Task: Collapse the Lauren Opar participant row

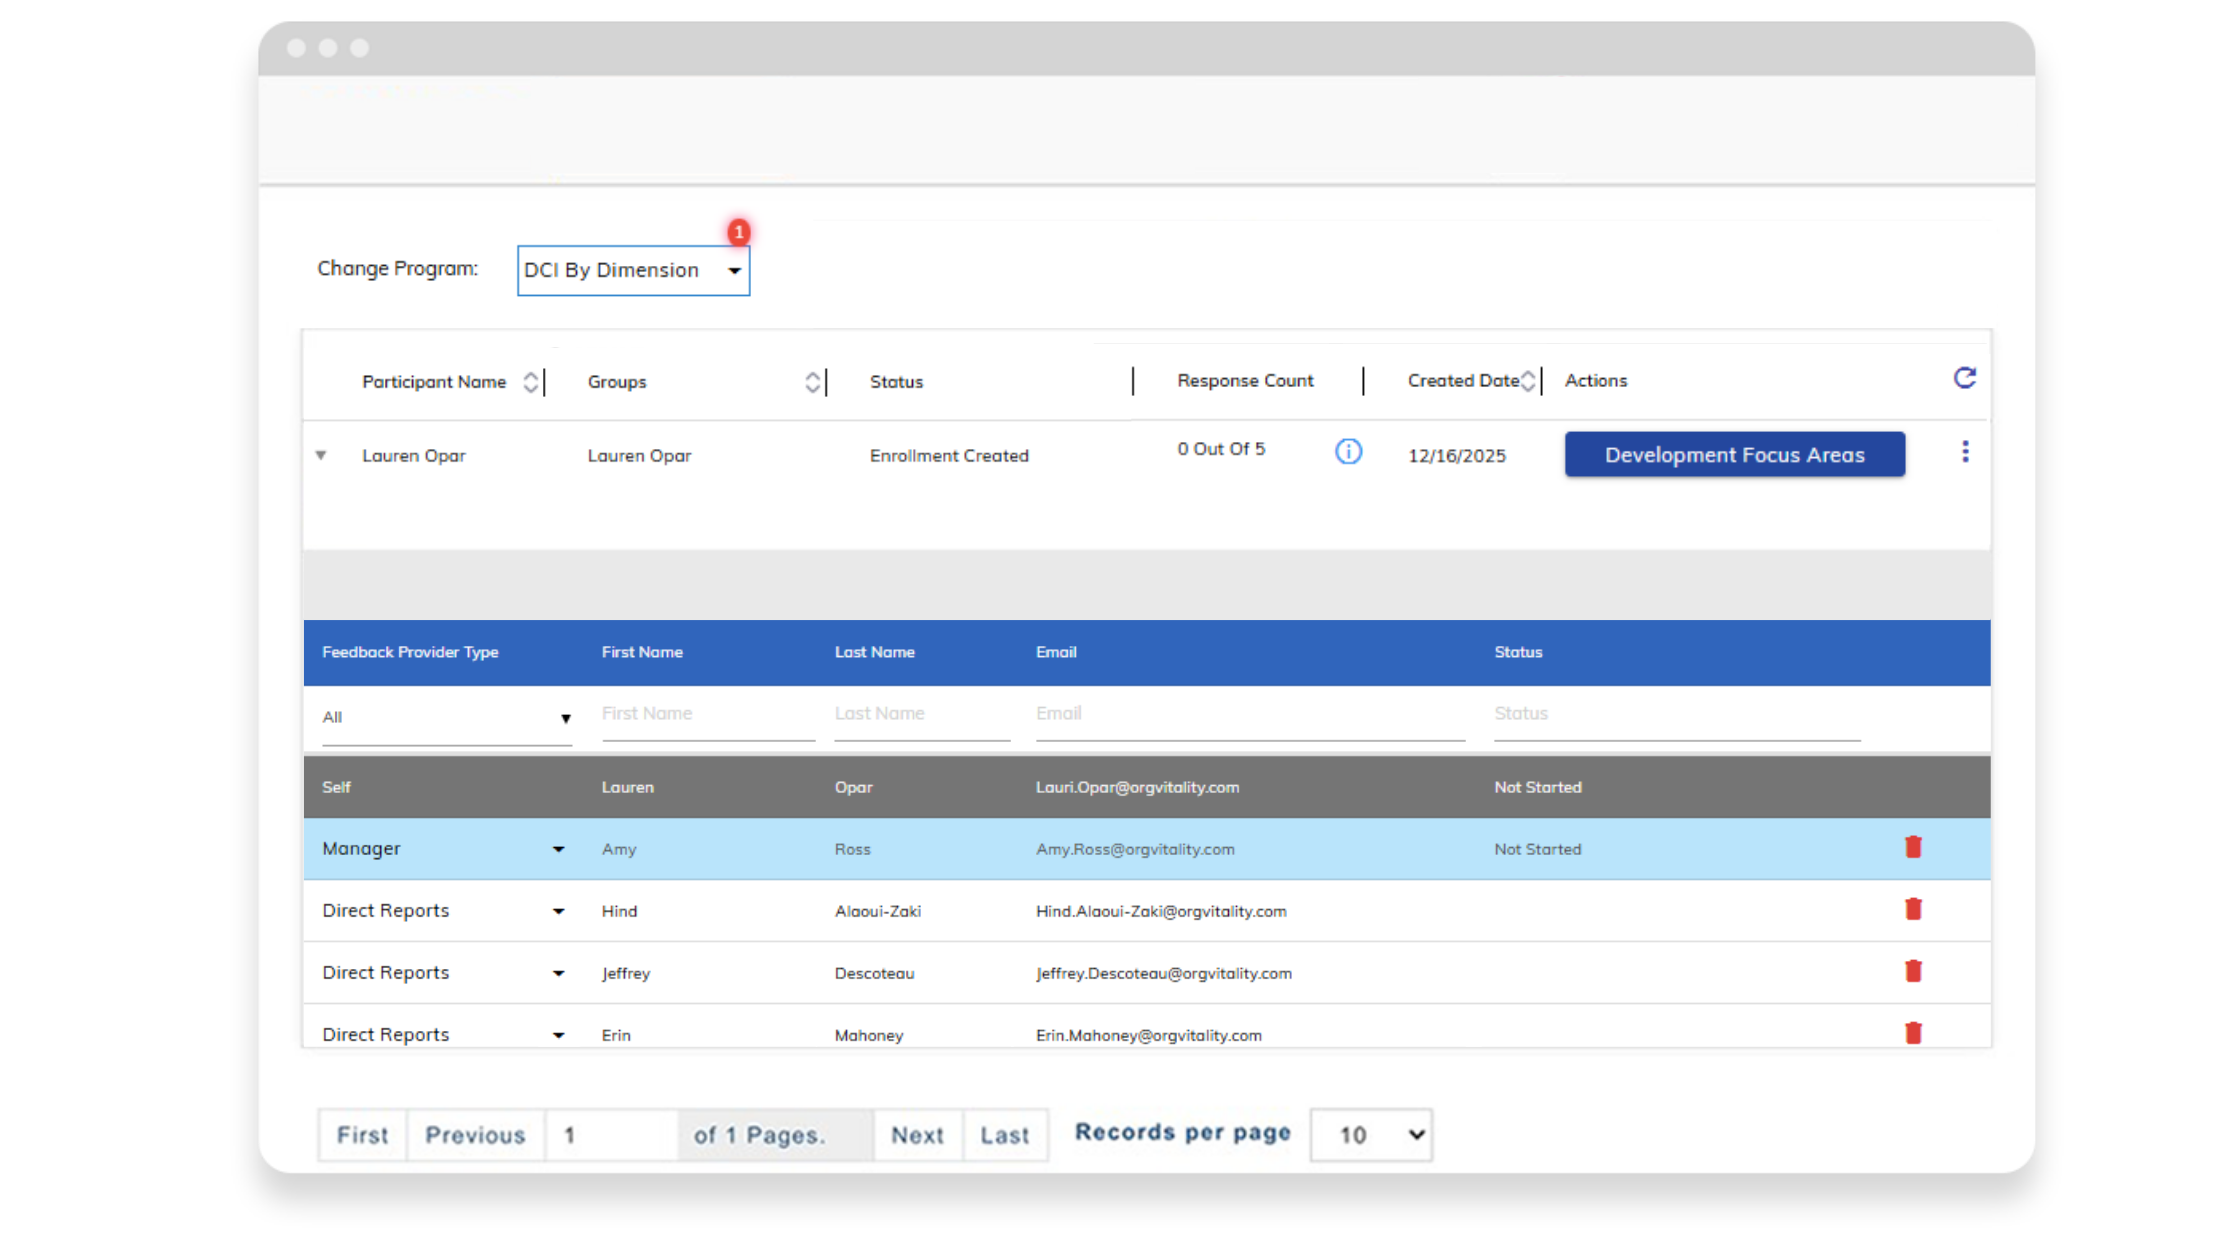Action: 321,455
